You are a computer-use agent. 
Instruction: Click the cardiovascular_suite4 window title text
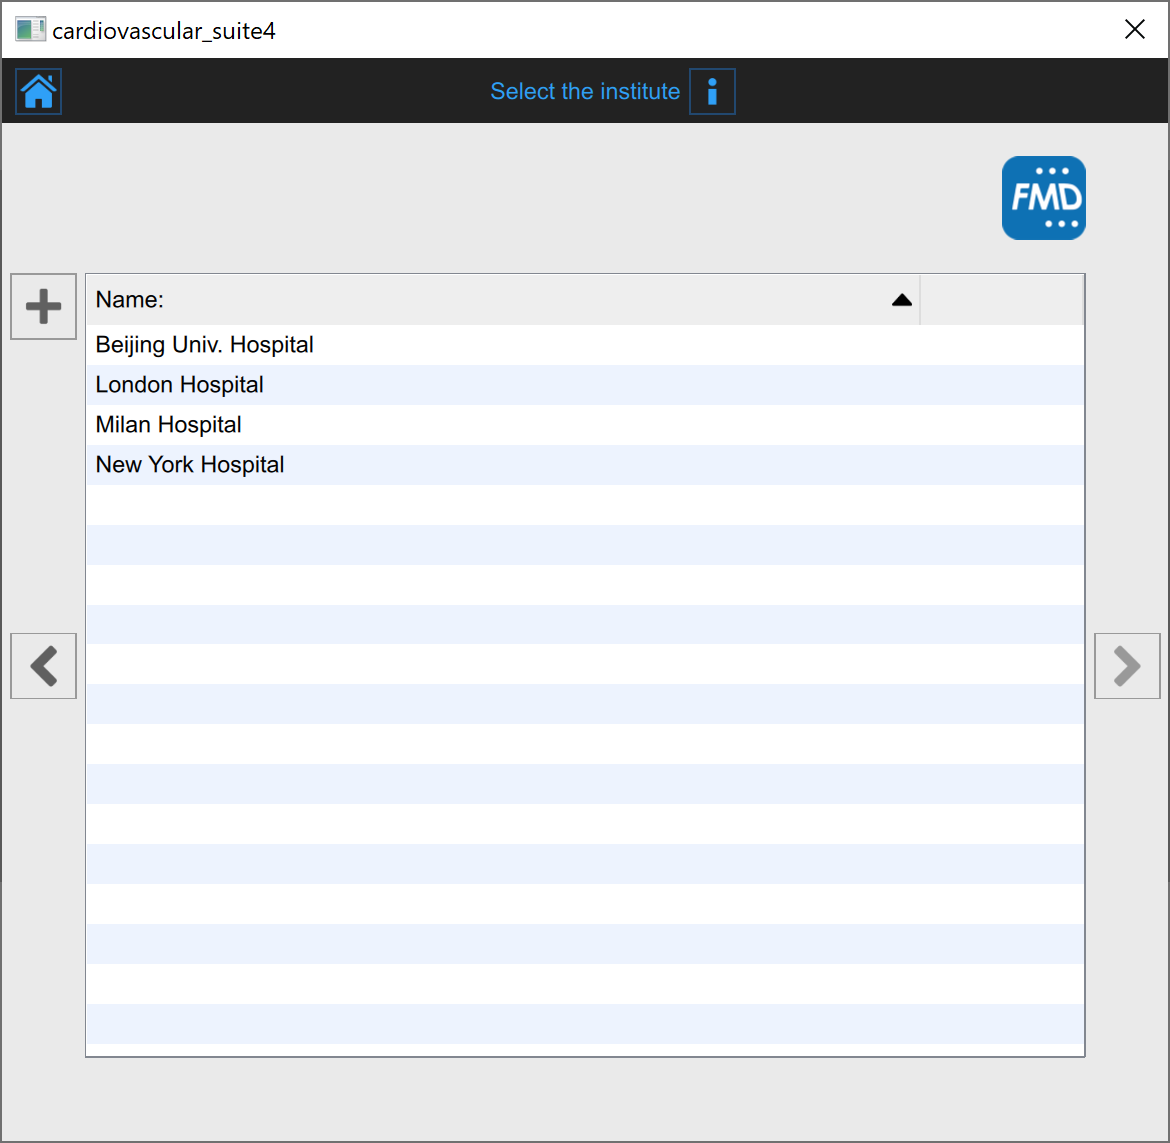(164, 31)
